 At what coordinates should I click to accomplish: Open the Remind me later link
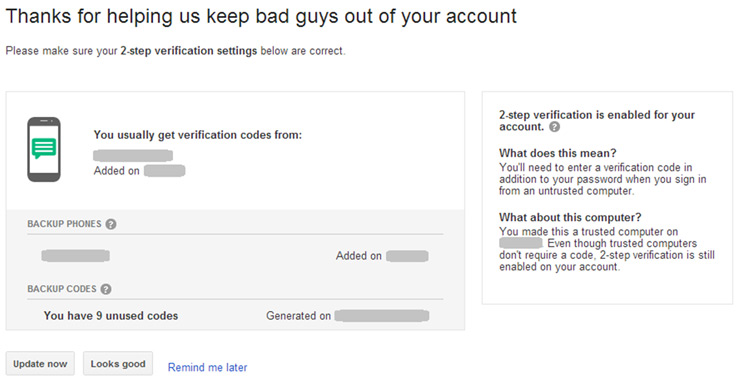coord(208,367)
